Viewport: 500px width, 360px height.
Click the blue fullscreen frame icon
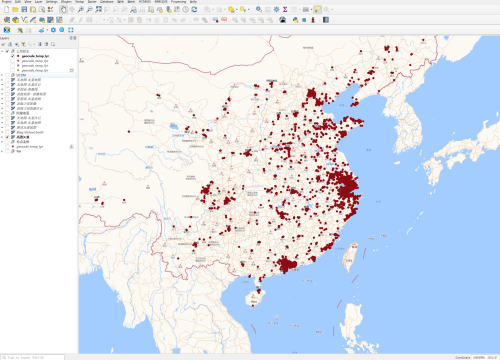[71, 30]
